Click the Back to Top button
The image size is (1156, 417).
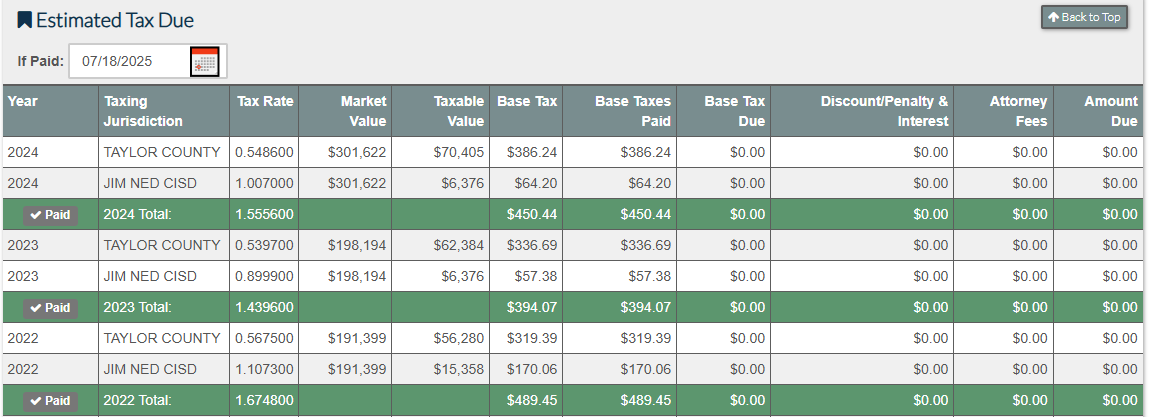pos(1084,17)
